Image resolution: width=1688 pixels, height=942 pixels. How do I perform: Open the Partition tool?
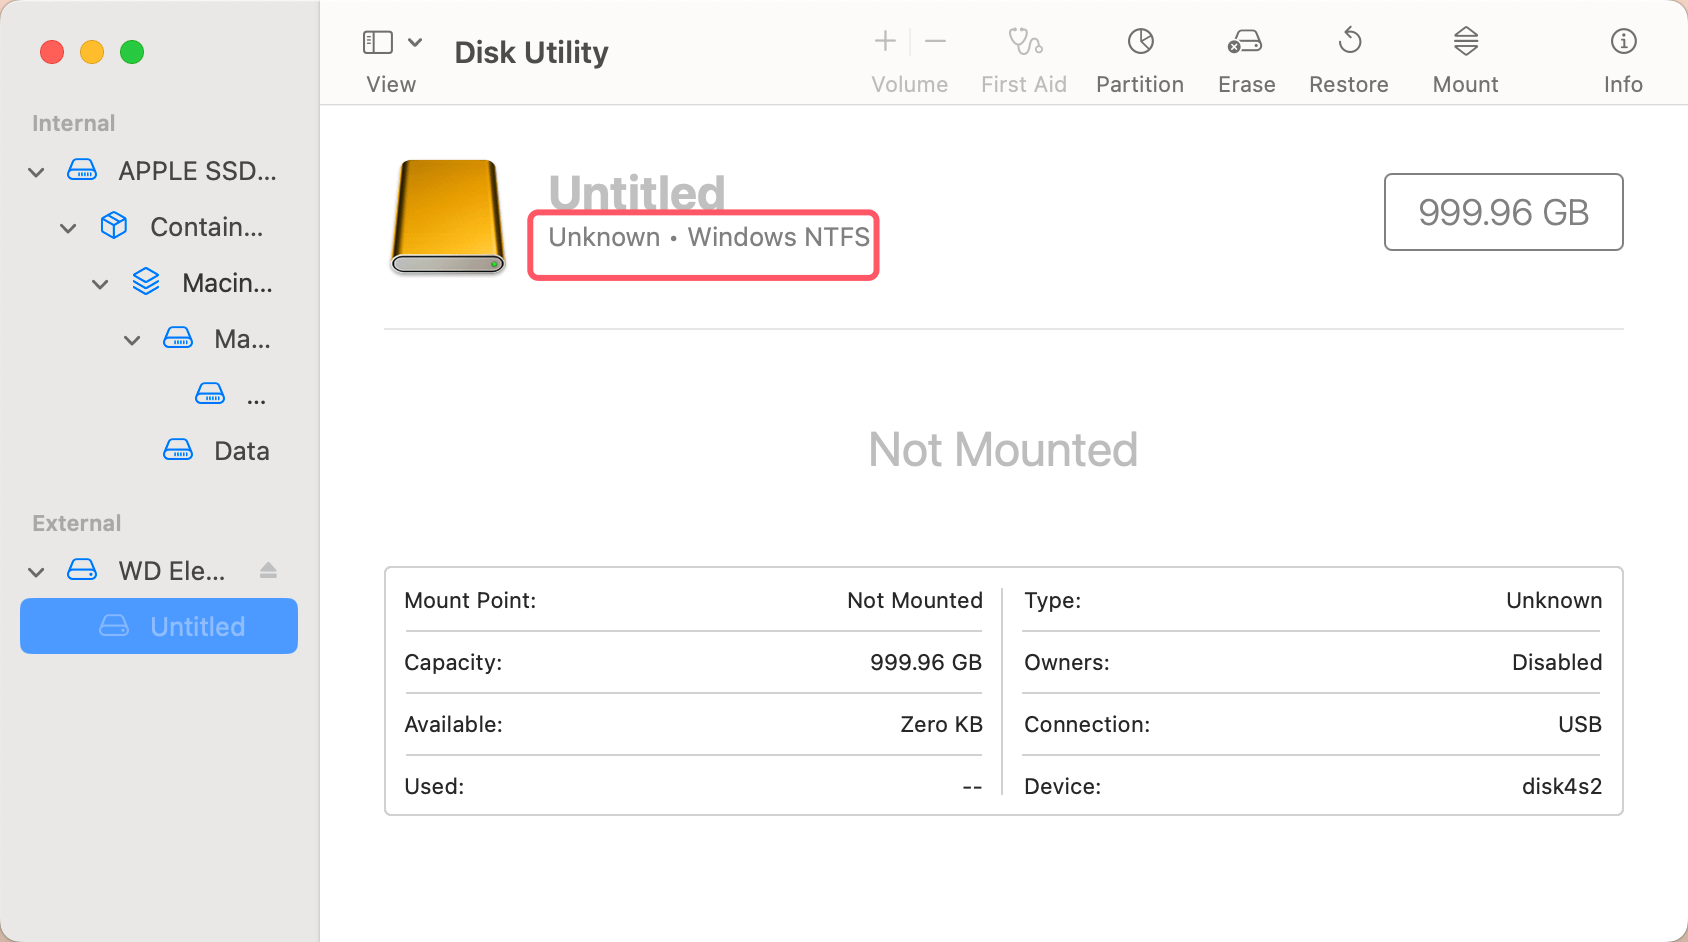coord(1139,55)
